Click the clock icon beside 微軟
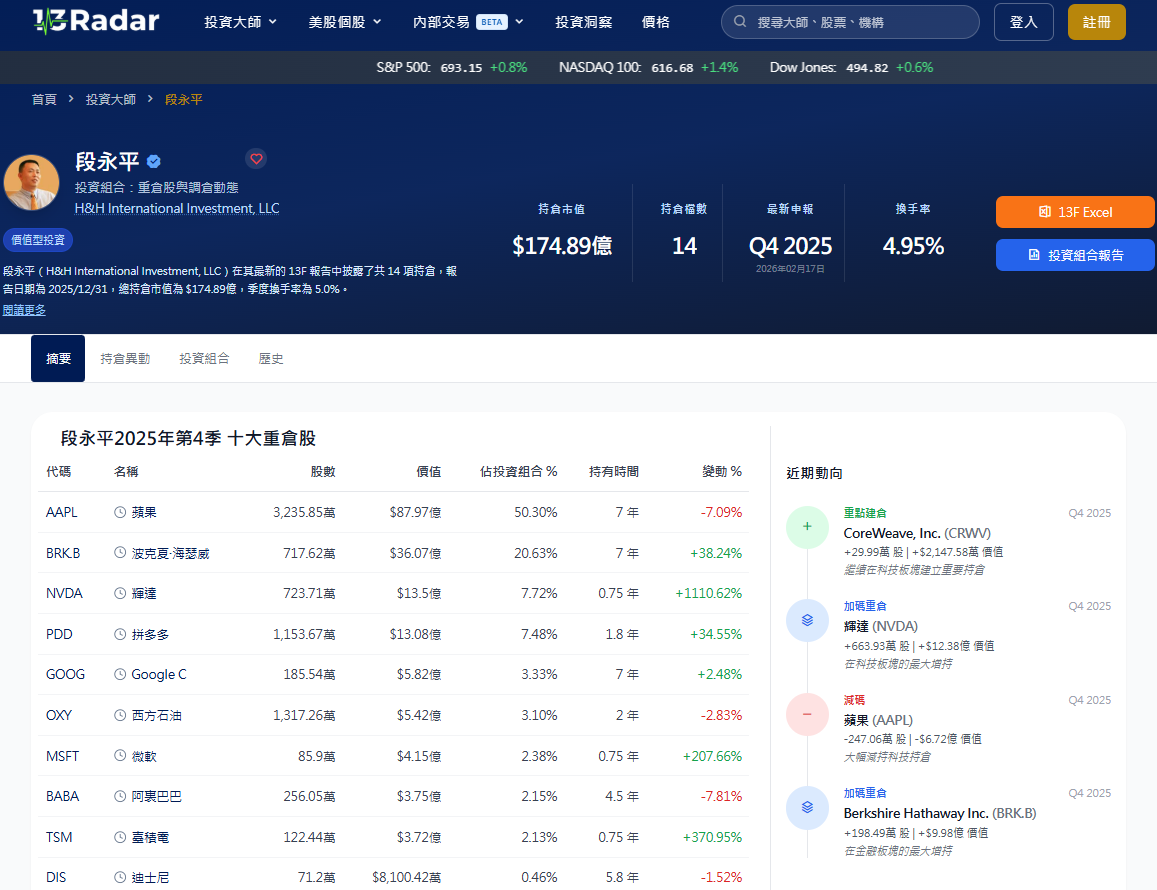Viewport: 1157px width, 890px height. [120, 756]
